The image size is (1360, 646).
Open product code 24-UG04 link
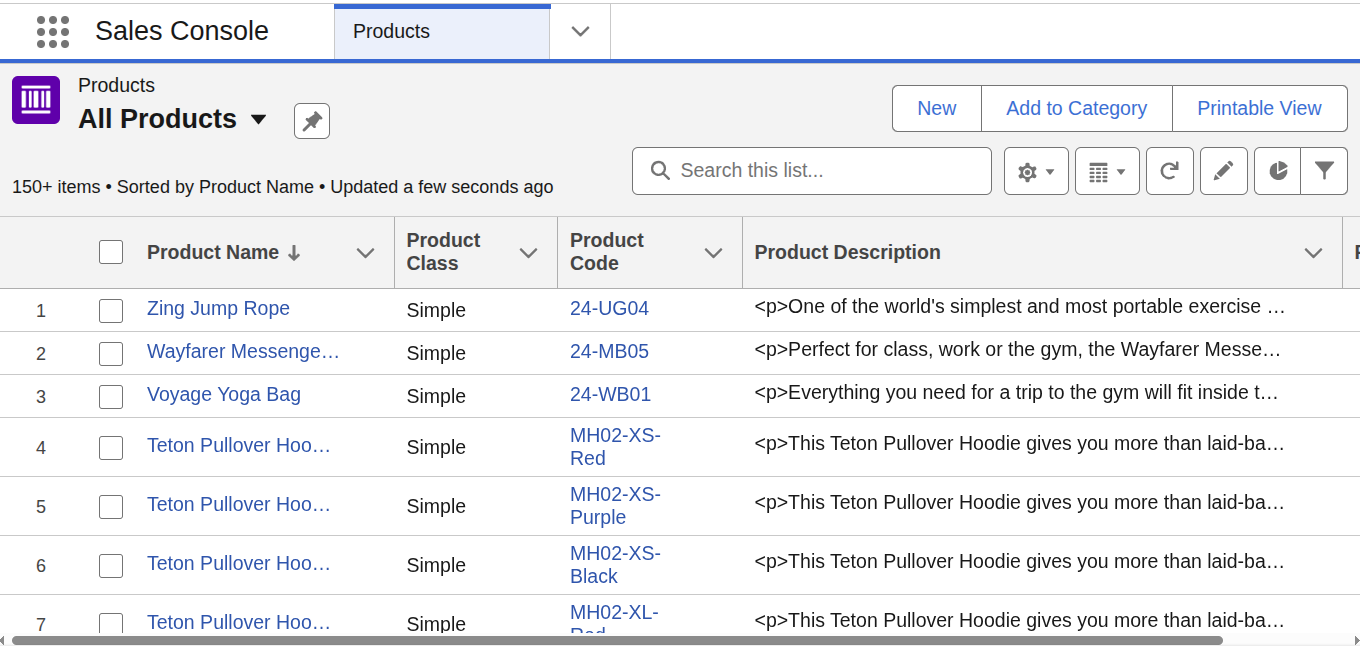point(609,308)
